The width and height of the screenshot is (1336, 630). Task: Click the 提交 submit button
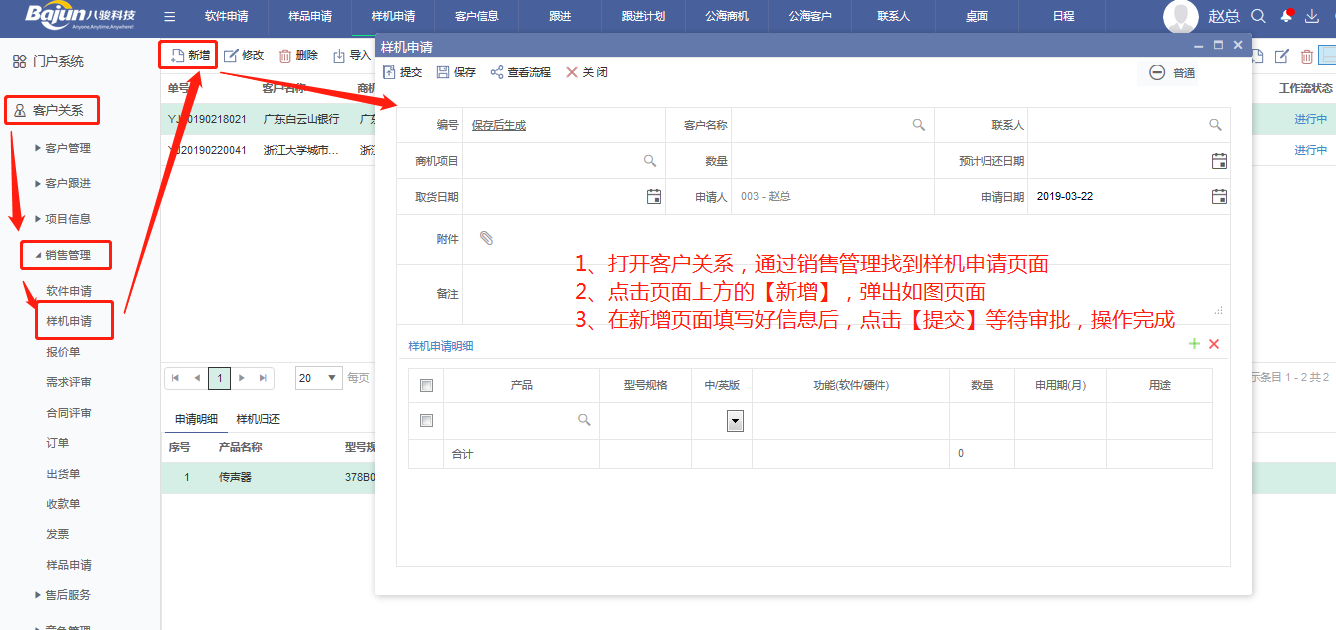coord(402,72)
